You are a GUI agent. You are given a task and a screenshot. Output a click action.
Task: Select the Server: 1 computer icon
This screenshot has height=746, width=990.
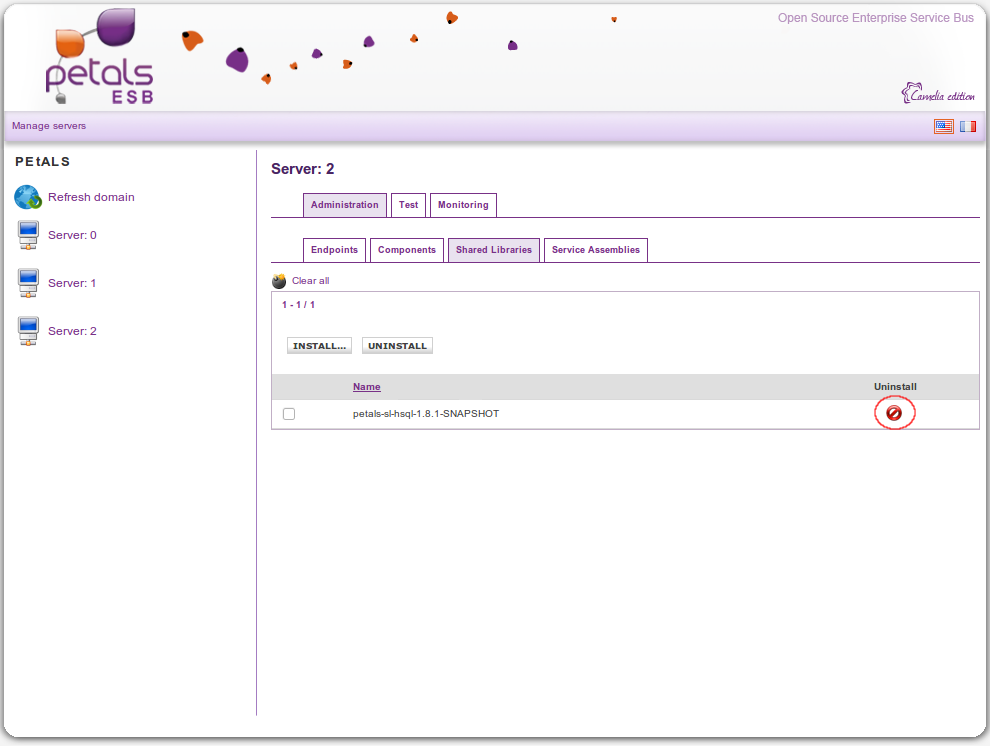point(28,284)
